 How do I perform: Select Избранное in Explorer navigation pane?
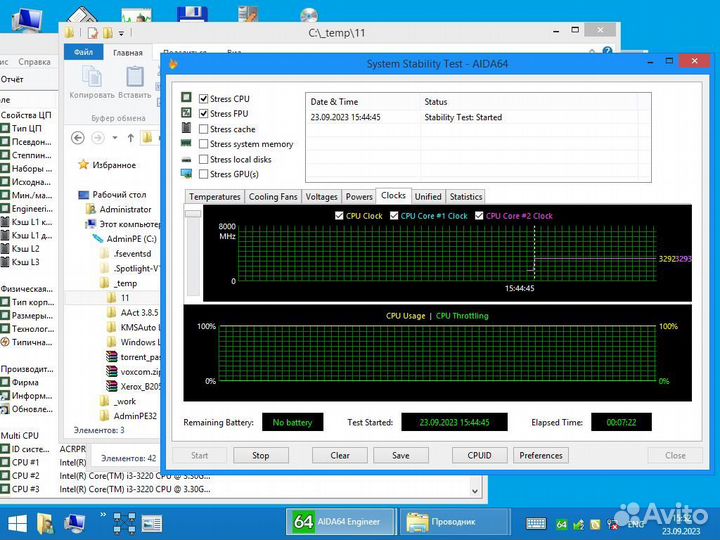pos(114,165)
